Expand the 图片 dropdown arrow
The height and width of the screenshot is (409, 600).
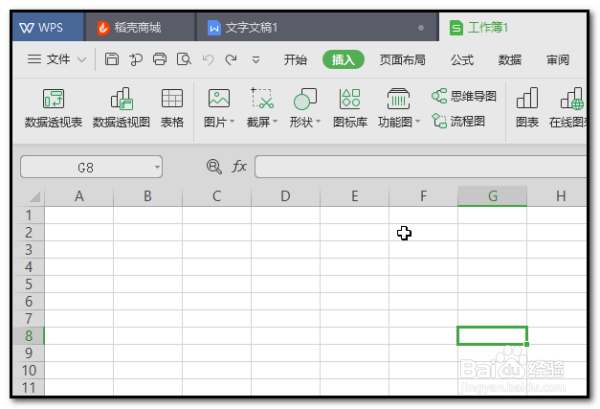(232, 122)
